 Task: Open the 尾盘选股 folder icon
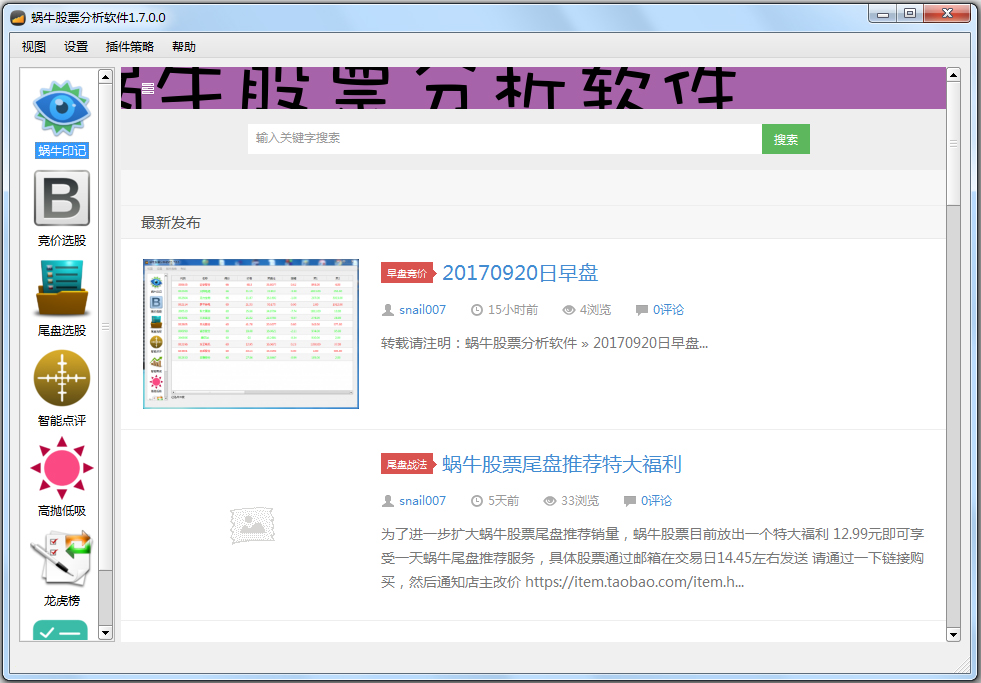[x=61, y=288]
